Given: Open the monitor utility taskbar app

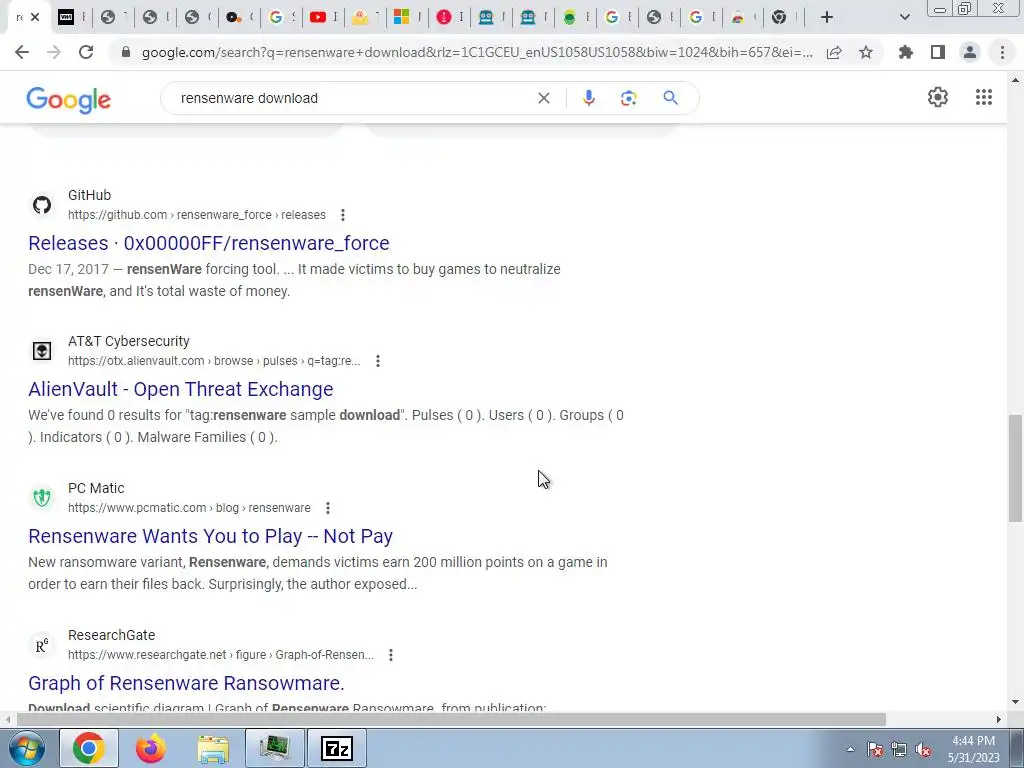Looking at the screenshot, I should click(275, 748).
